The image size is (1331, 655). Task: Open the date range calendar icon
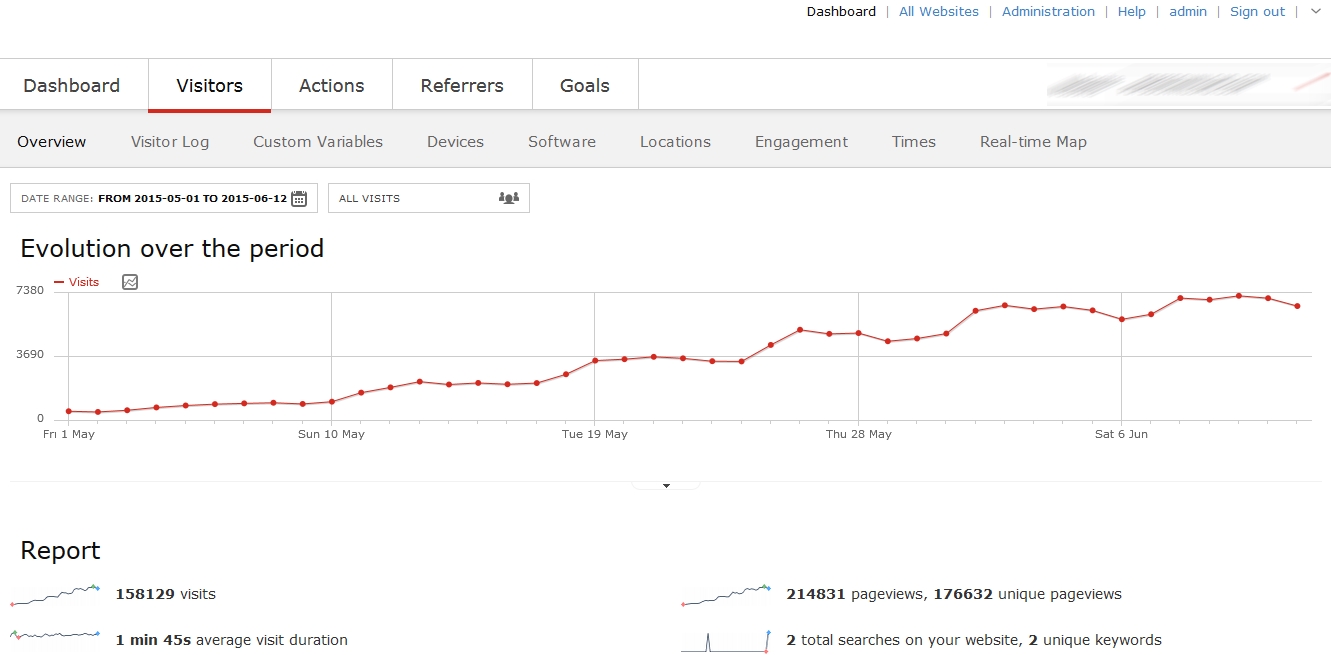click(299, 198)
